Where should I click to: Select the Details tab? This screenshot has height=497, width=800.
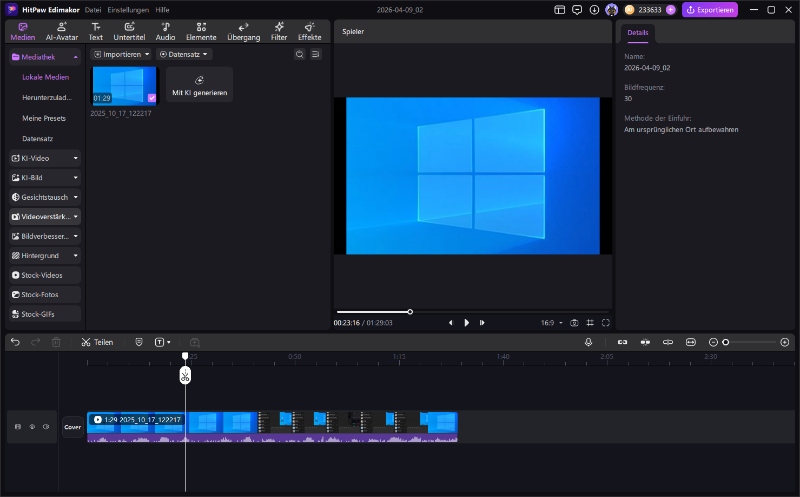click(638, 33)
